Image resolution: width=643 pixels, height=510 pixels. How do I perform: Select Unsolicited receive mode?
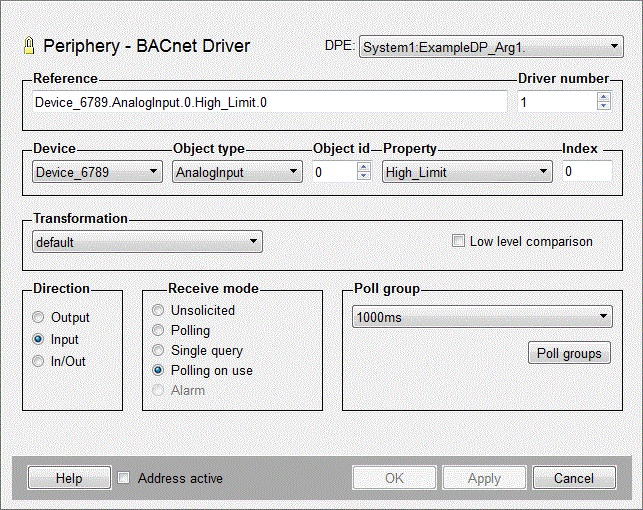click(158, 311)
